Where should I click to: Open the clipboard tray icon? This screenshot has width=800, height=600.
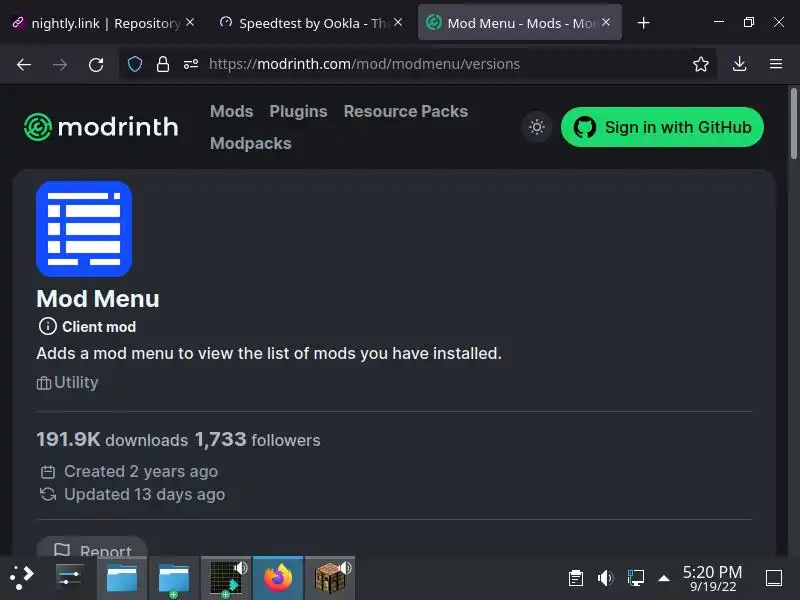576,578
